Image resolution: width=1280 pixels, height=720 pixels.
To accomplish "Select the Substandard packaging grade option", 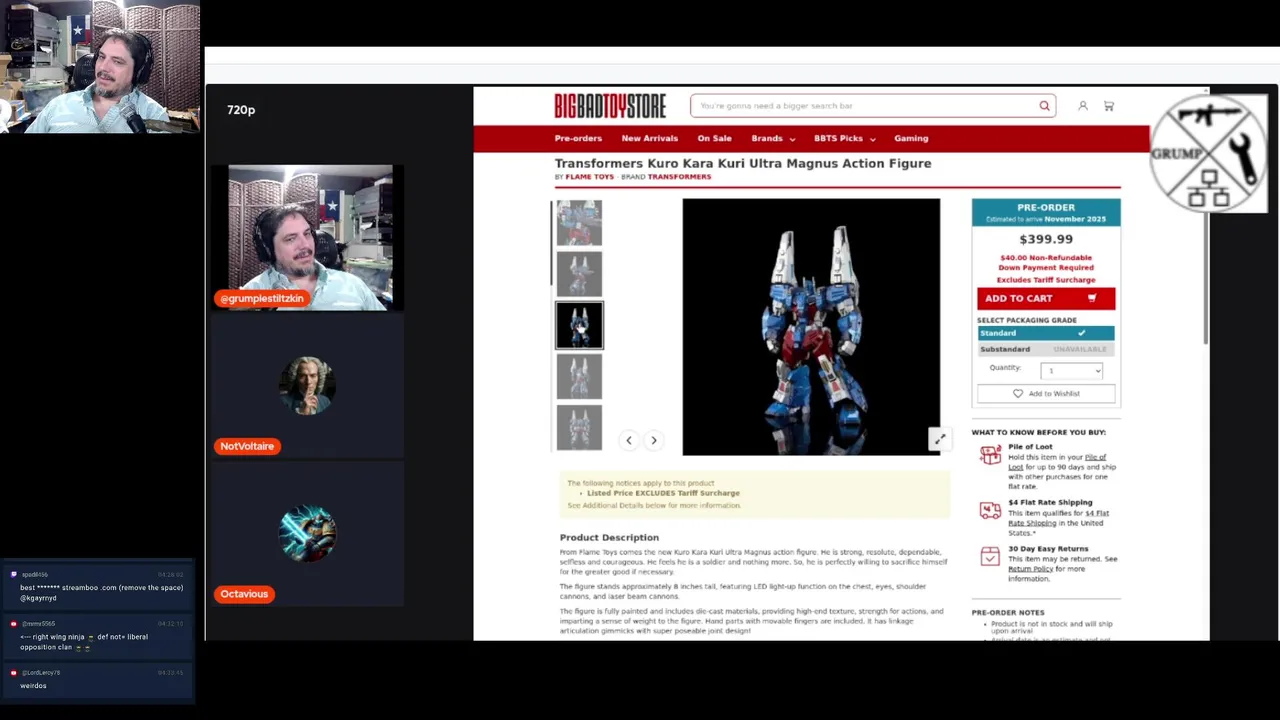I will pos(1045,349).
